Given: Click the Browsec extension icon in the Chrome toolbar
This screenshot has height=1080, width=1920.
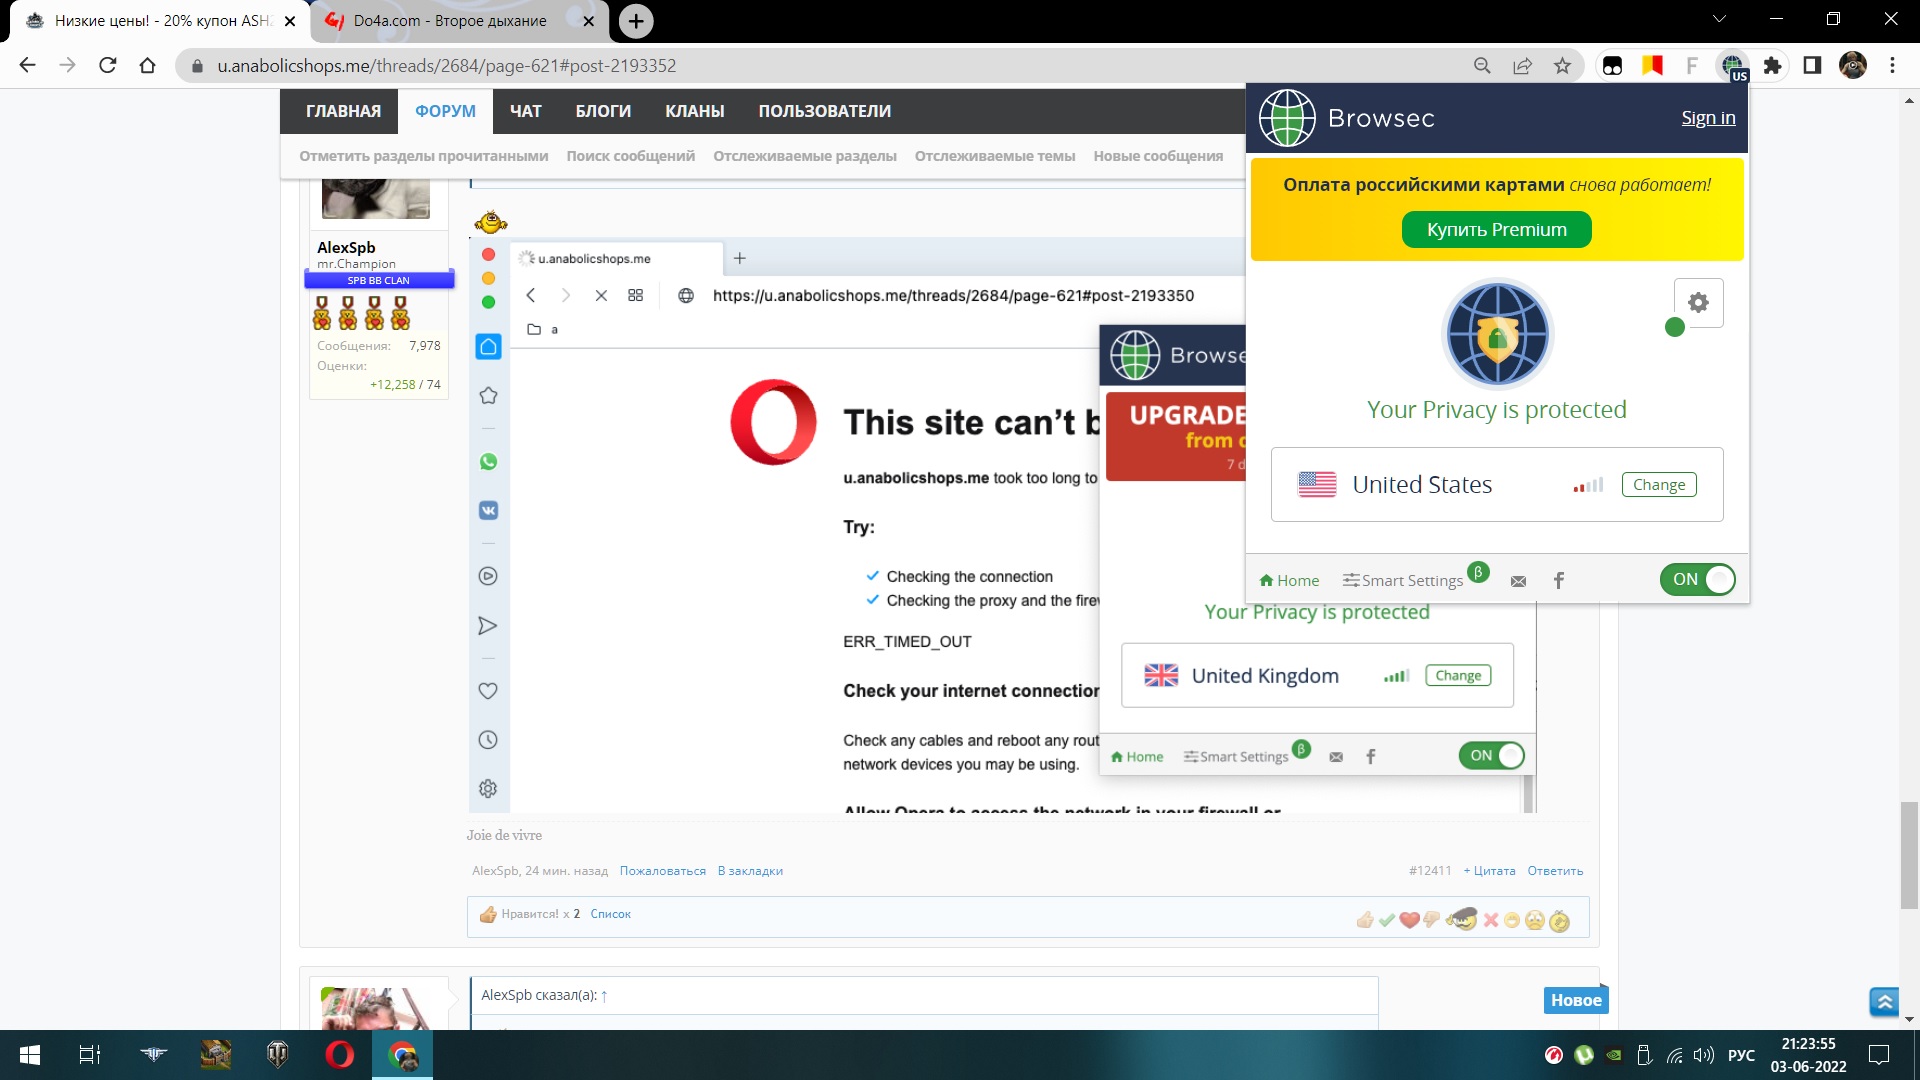Looking at the screenshot, I should [x=1733, y=66].
